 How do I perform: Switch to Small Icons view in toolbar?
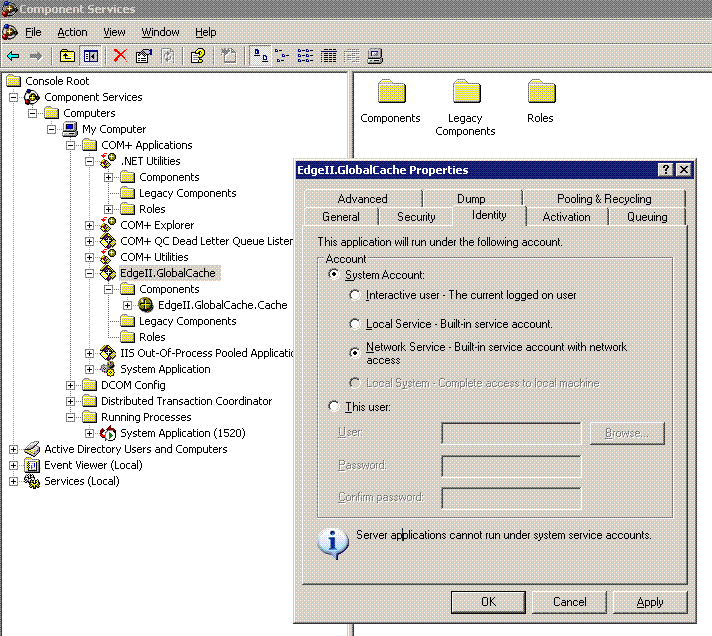[x=282, y=56]
